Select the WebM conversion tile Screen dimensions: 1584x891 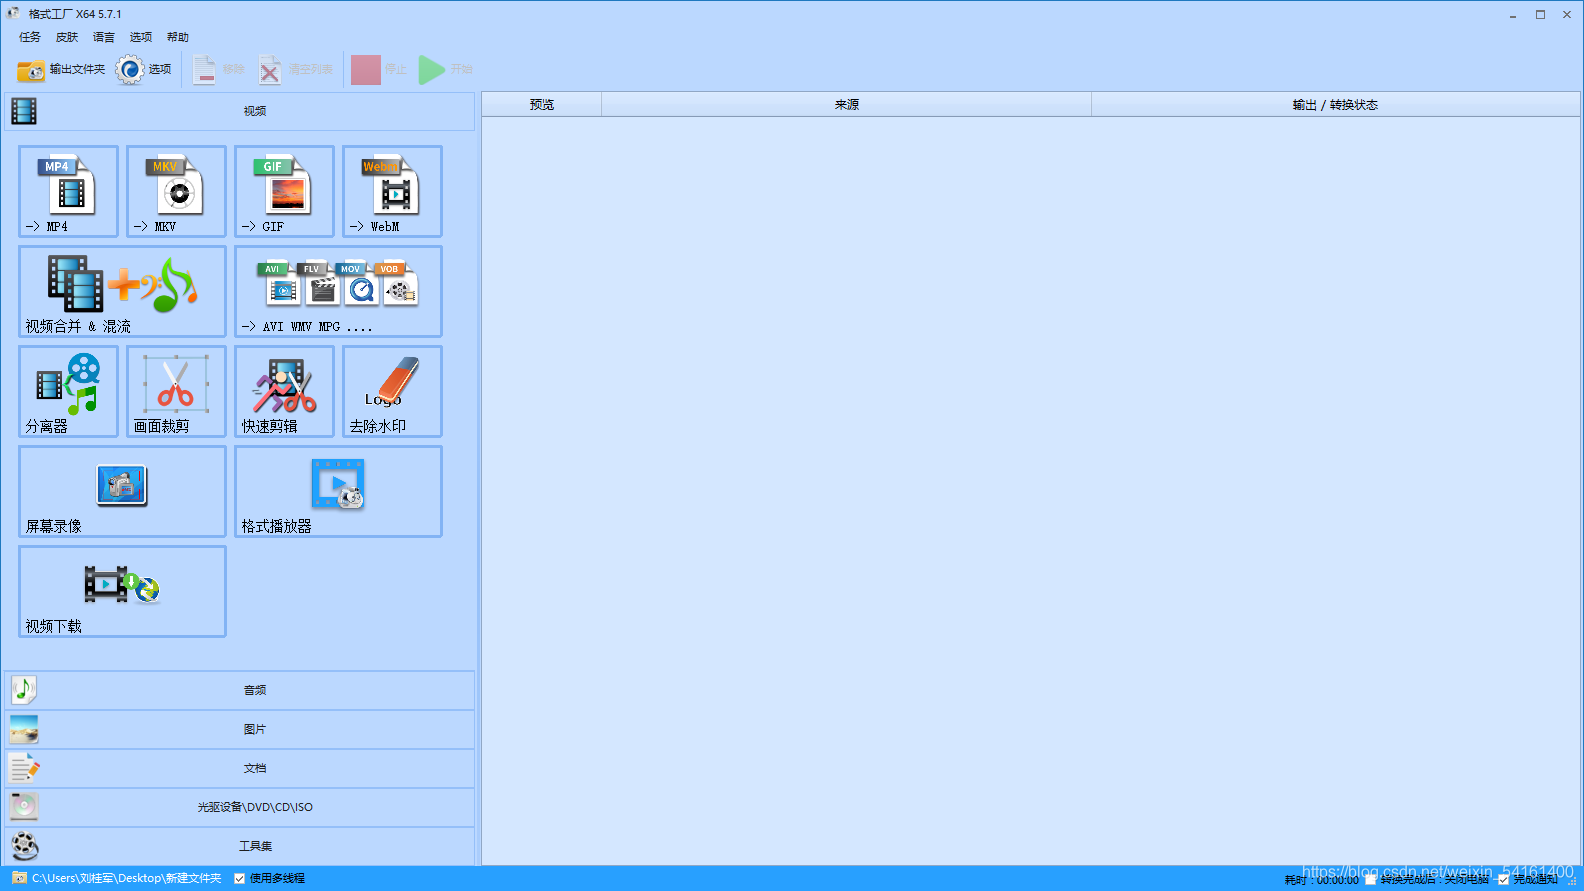392,191
